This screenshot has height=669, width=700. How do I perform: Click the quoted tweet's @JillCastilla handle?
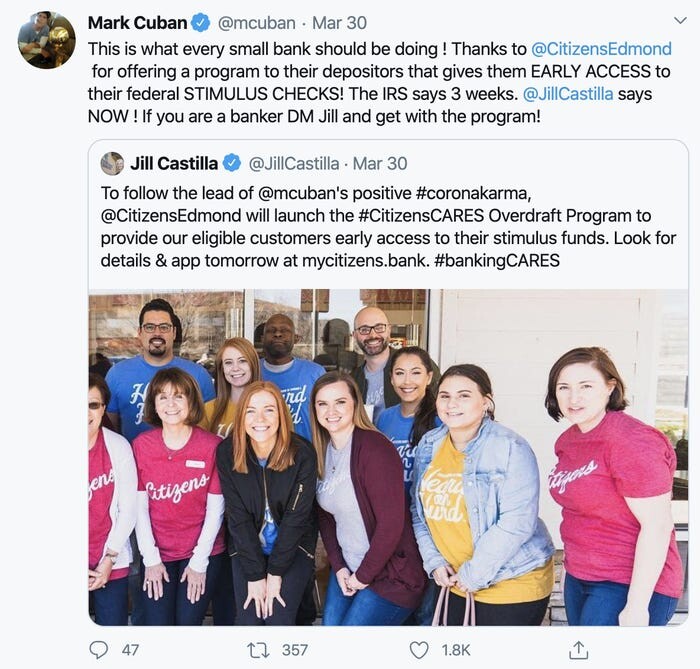tap(293, 164)
